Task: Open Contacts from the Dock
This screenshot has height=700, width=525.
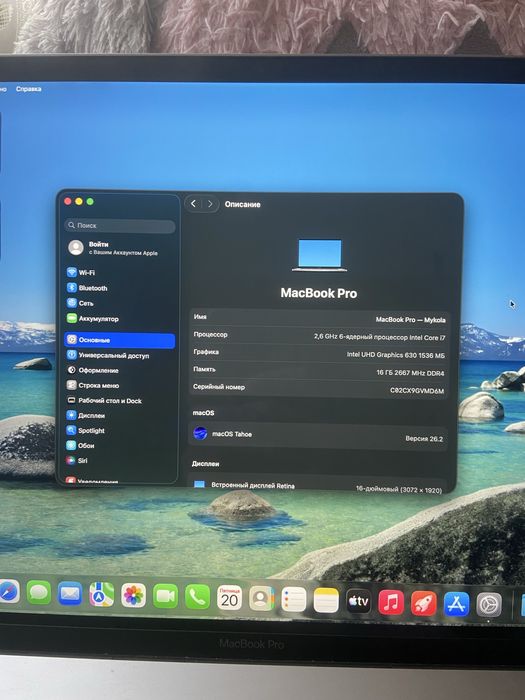Action: click(262, 599)
